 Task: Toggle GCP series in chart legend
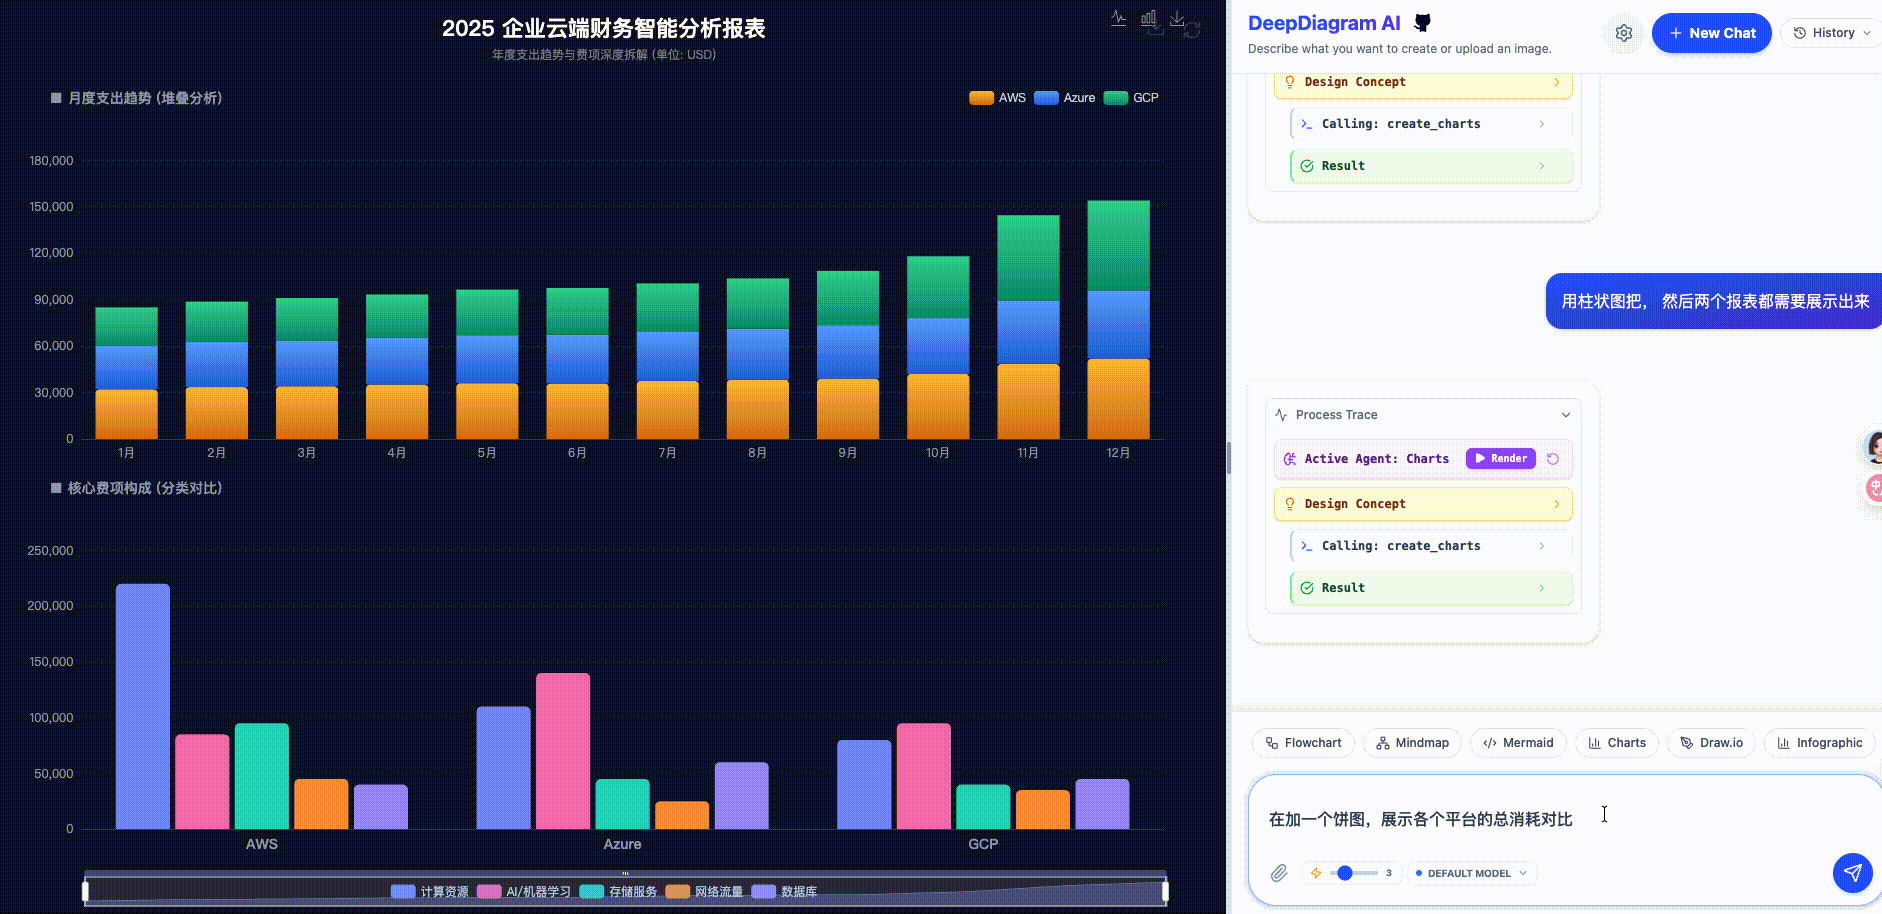click(x=1131, y=98)
